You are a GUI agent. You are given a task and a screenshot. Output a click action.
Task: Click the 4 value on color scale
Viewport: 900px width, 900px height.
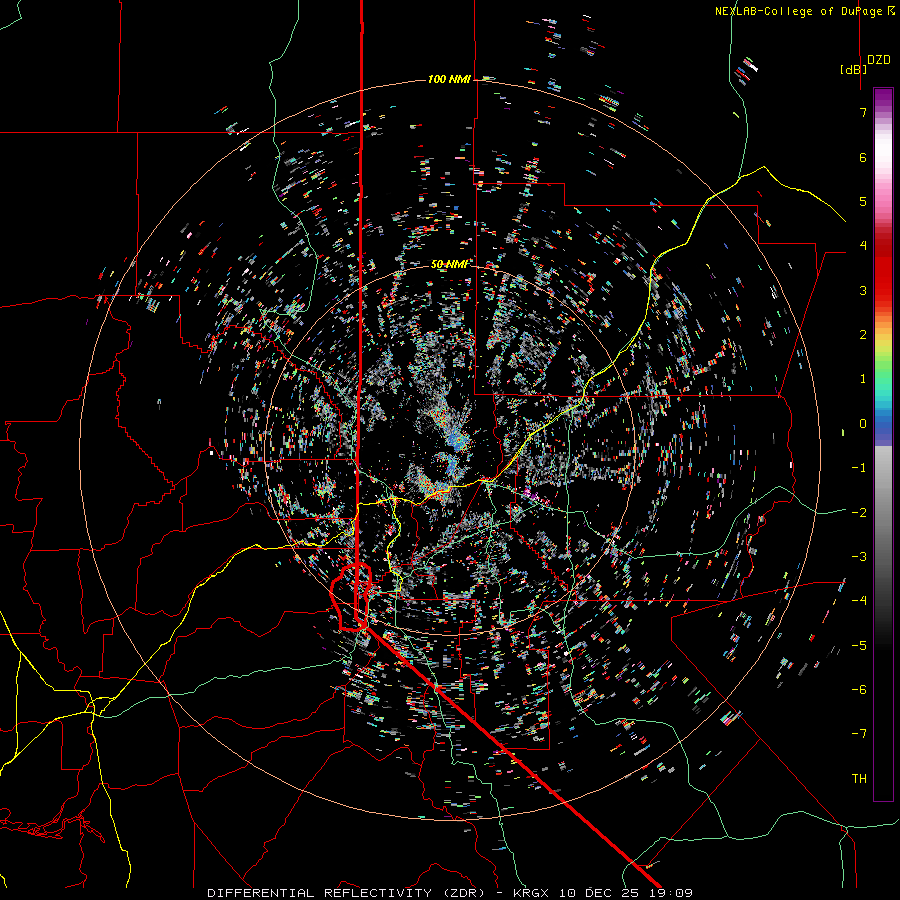[x=863, y=246]
